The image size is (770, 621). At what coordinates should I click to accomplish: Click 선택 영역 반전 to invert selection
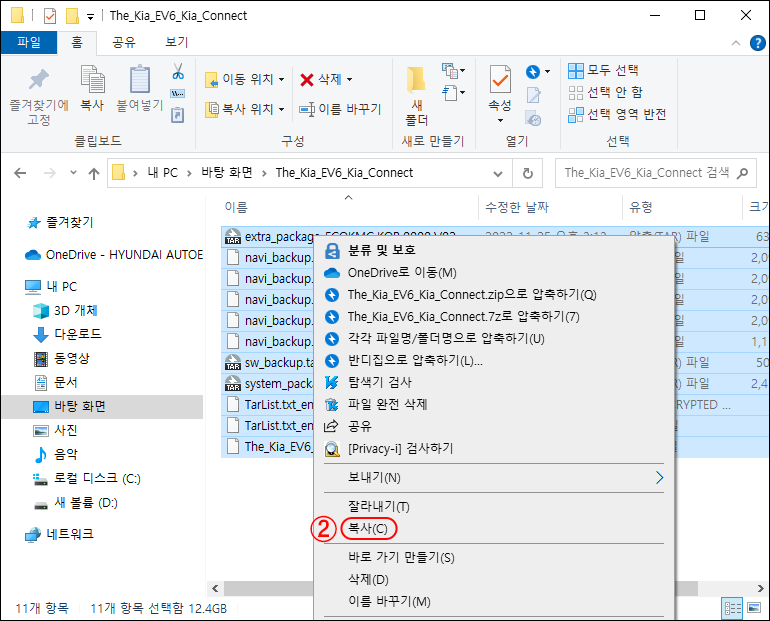click(617, 114)
